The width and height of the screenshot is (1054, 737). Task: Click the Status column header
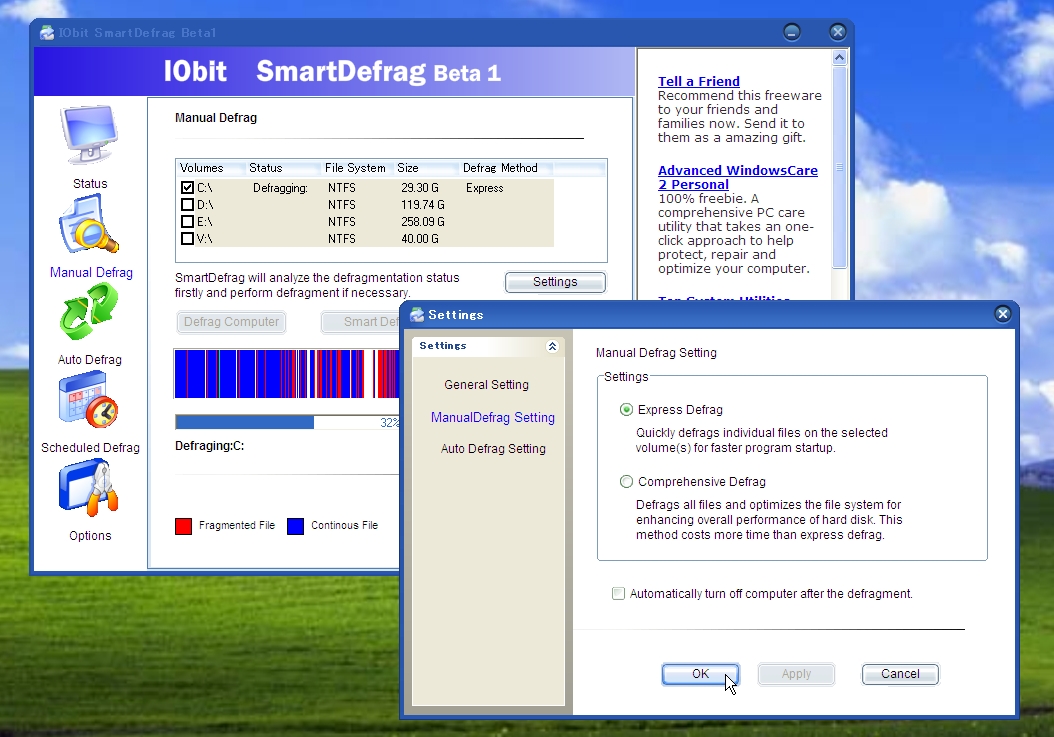click(x=283, y=168)
